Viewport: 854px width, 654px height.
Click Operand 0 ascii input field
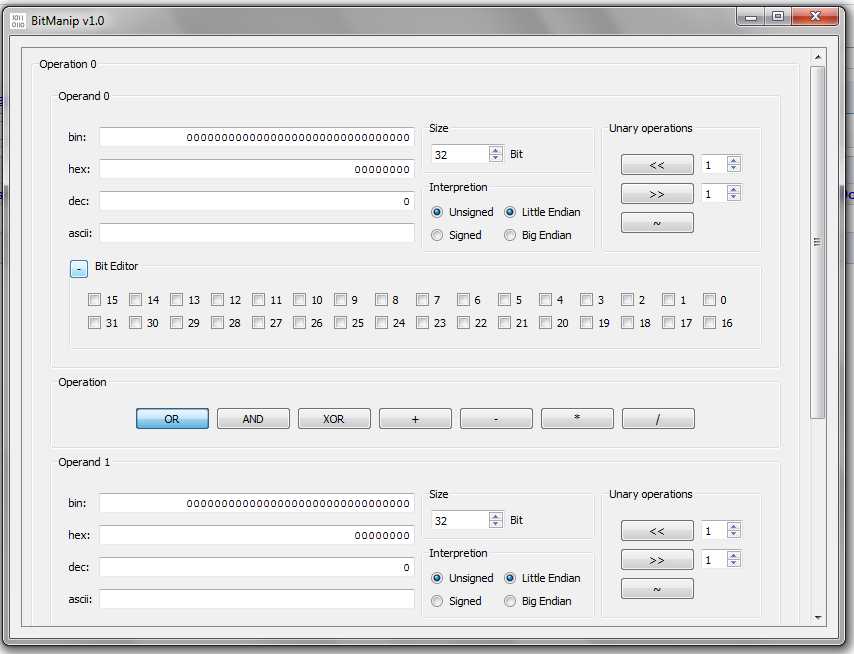(x=257, y=233)
